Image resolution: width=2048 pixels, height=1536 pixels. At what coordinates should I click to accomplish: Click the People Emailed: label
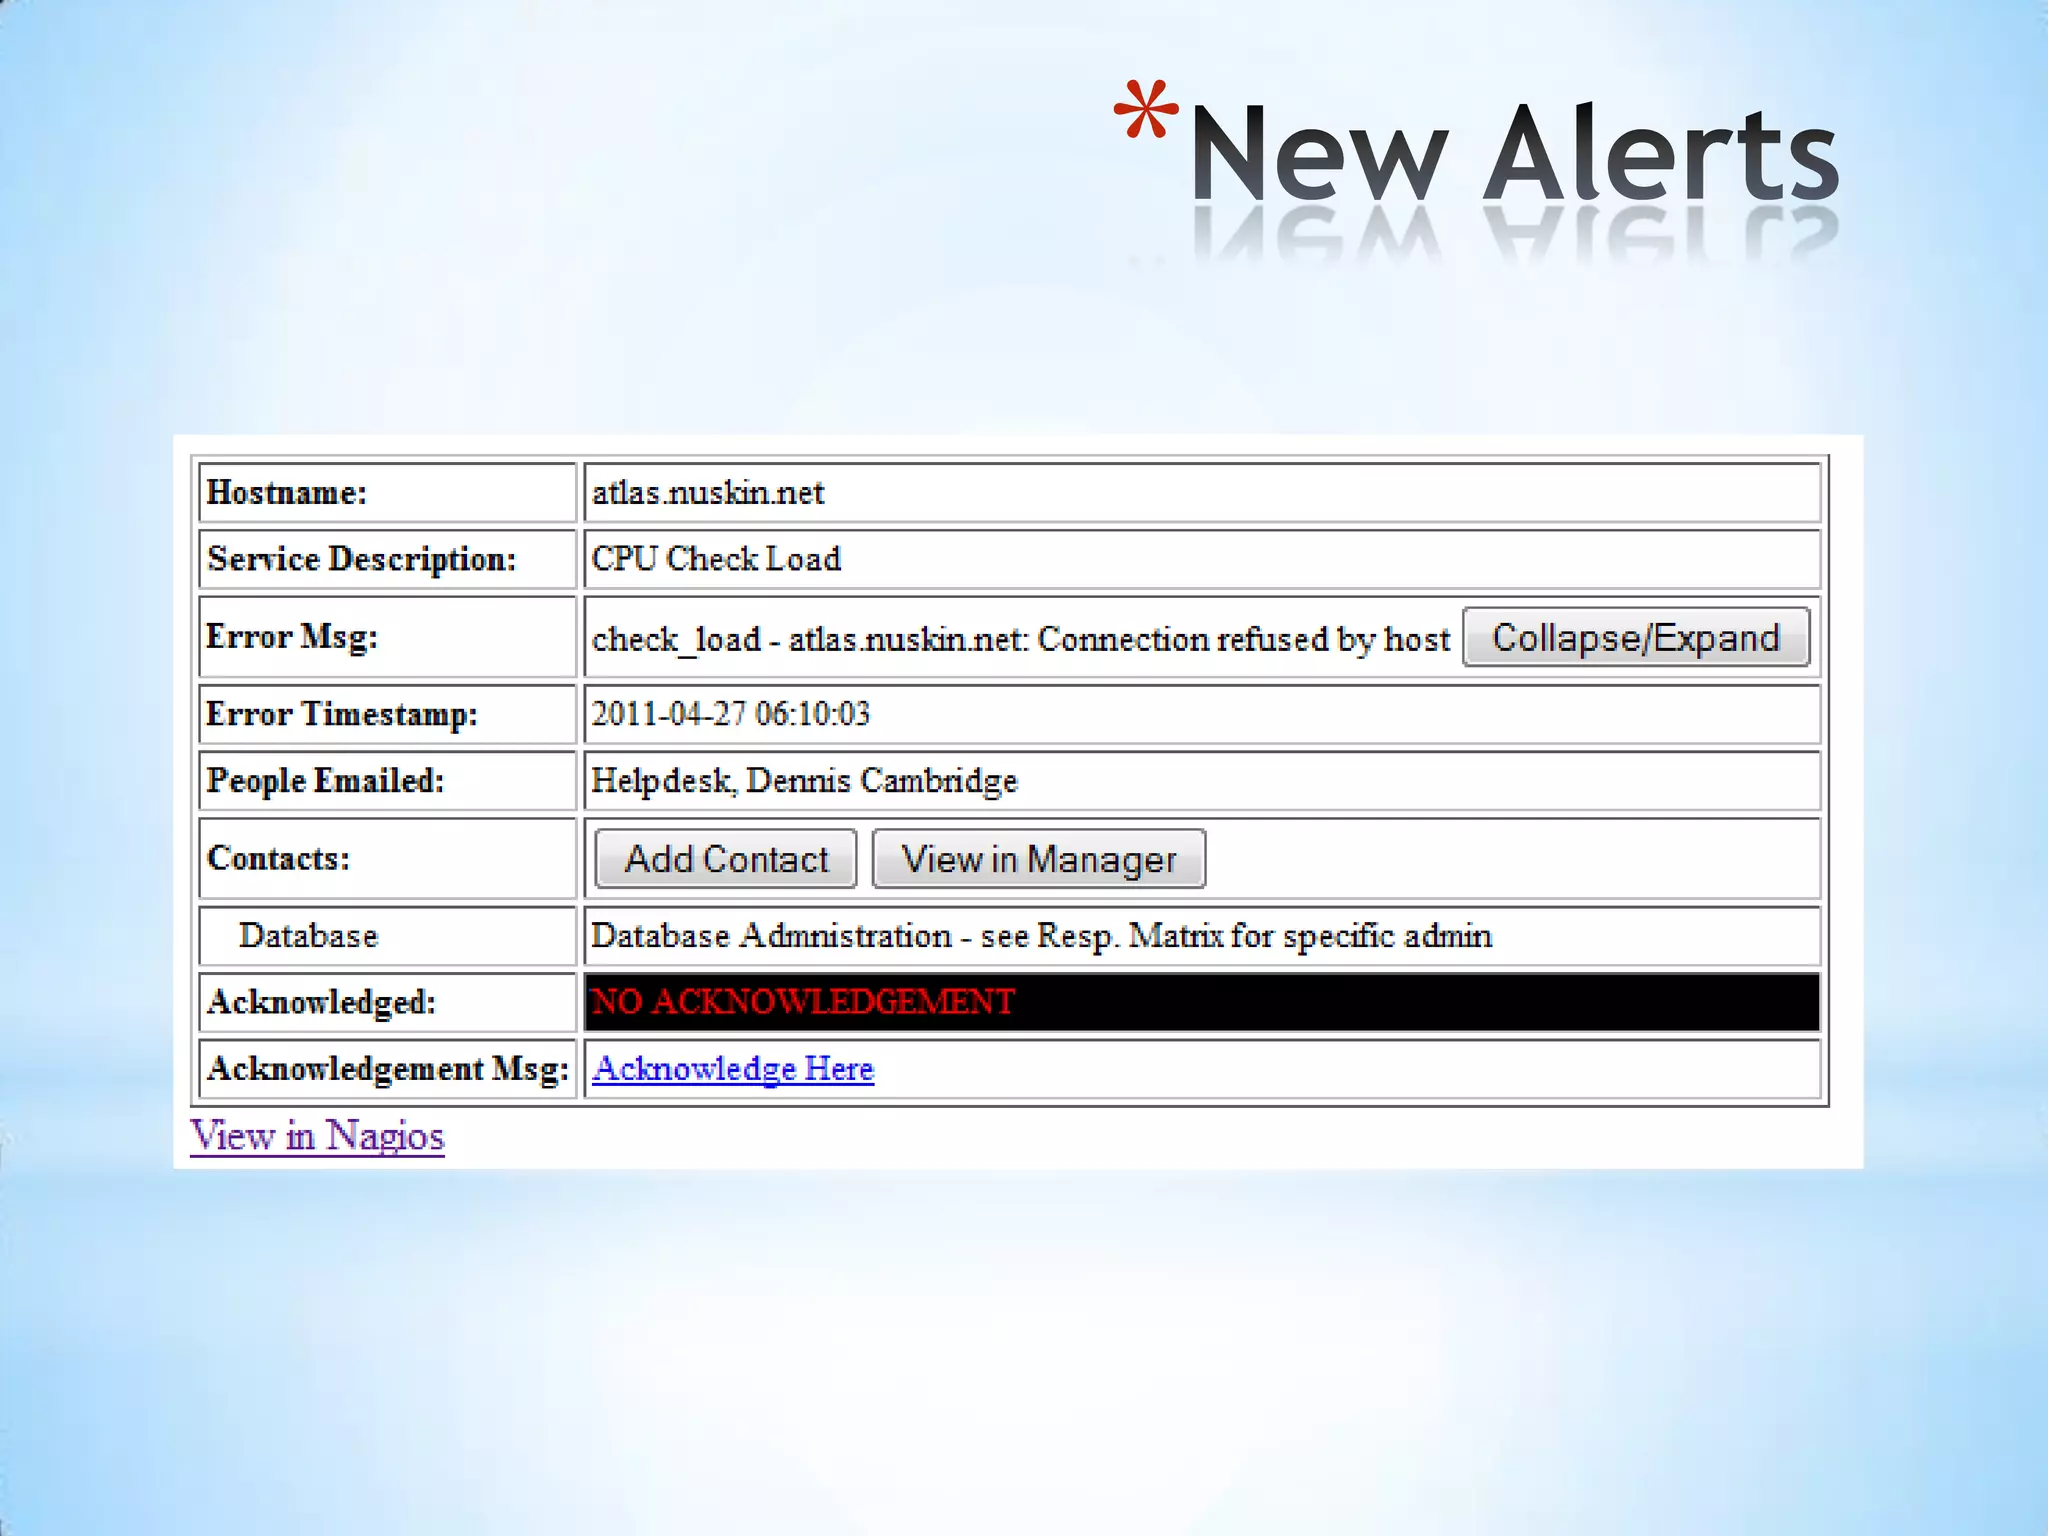(x=325, y=781)
